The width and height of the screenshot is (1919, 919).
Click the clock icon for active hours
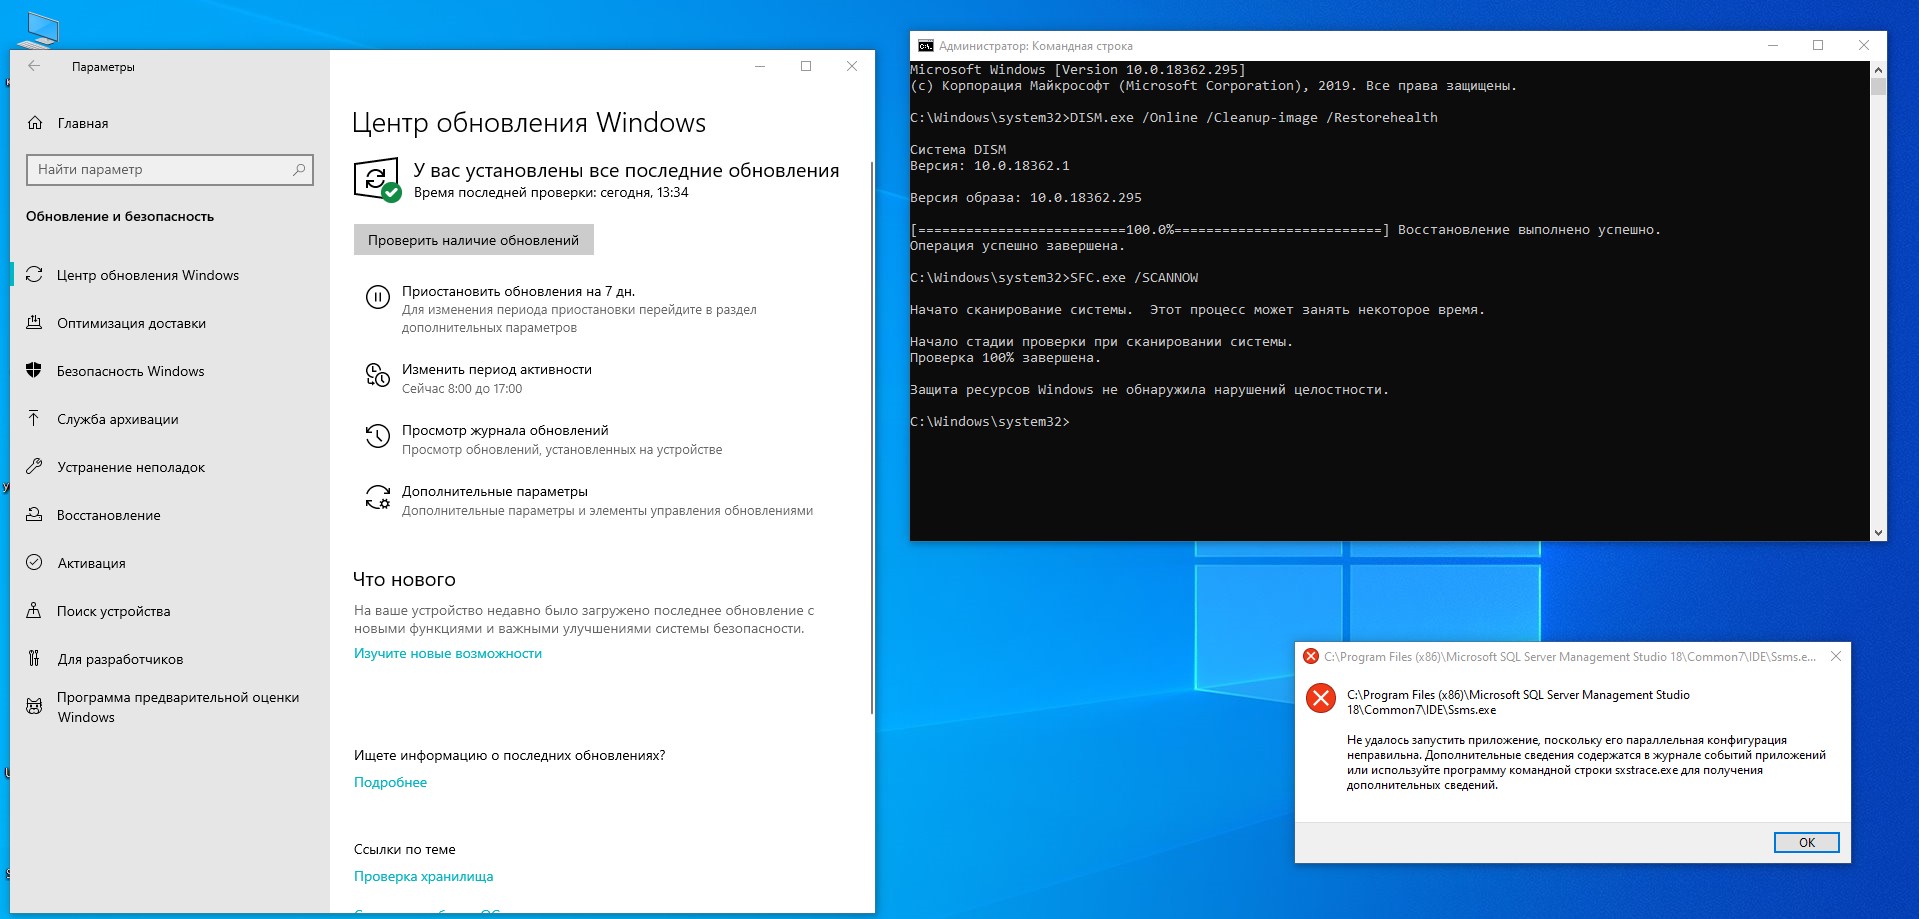point(377,375)
